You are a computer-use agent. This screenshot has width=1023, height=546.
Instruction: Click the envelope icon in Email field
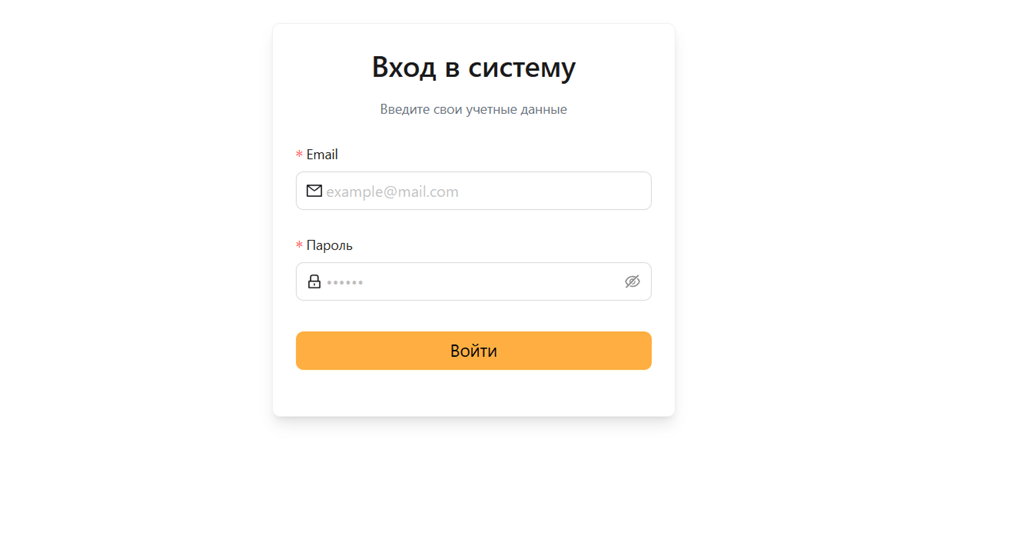point(314,191)
